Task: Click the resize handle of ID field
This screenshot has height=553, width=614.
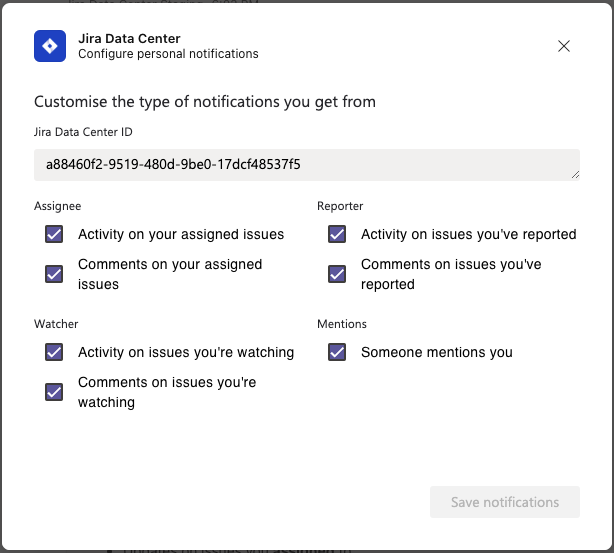Action: (575, 175)
